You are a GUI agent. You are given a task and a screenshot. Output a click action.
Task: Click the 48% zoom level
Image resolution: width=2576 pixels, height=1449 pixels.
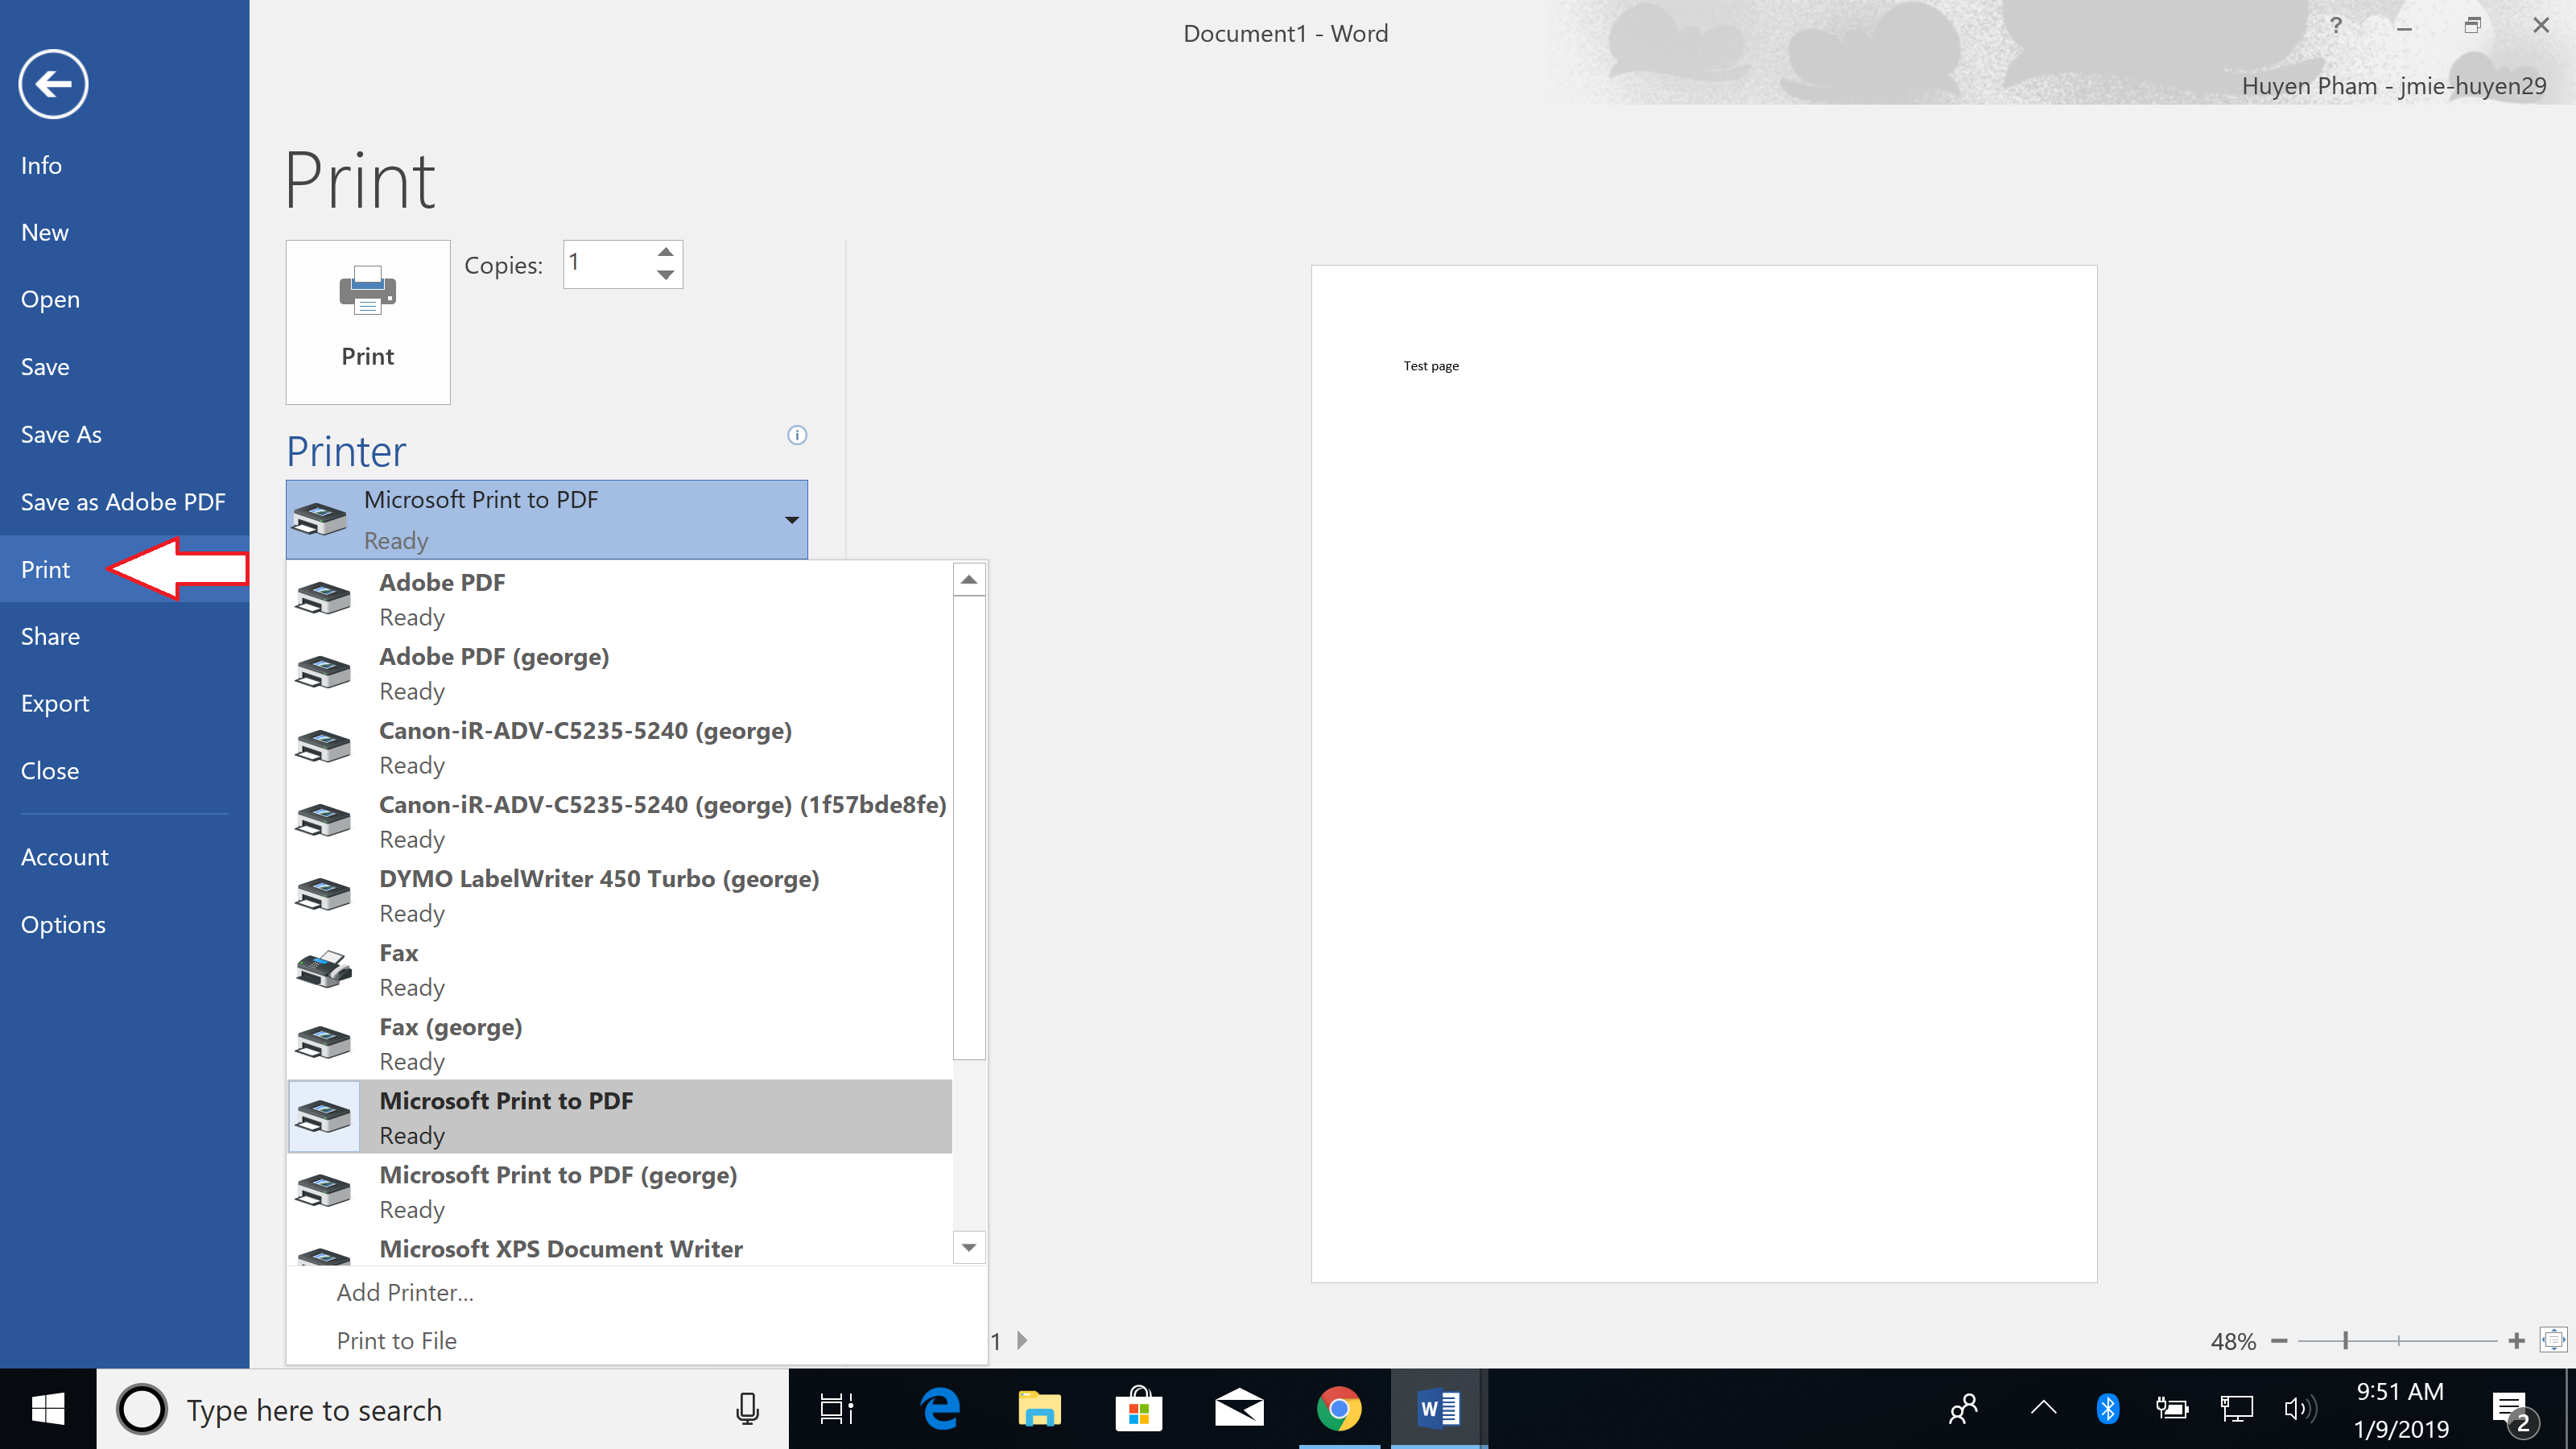click(x=2233, y=1341)
